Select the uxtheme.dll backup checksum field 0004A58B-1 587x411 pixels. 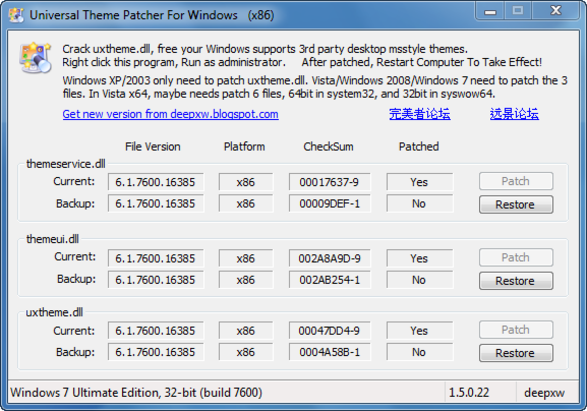coord(329,352)
